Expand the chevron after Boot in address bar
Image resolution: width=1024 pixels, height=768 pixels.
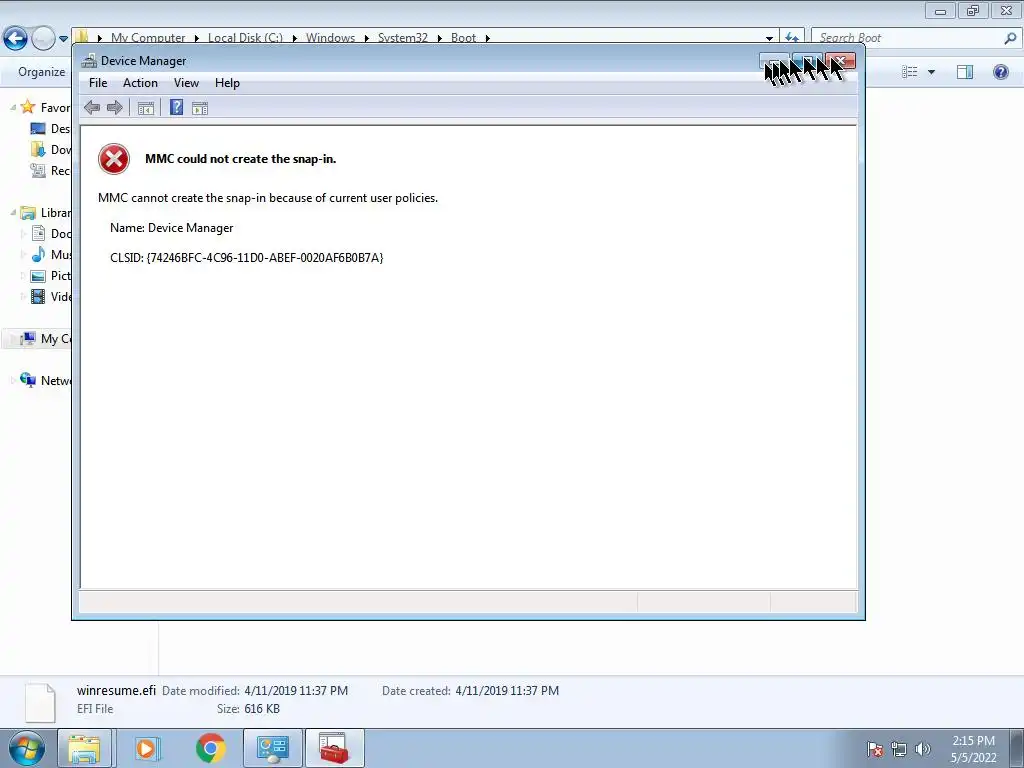pyautogui.click(x=487, y=38)
